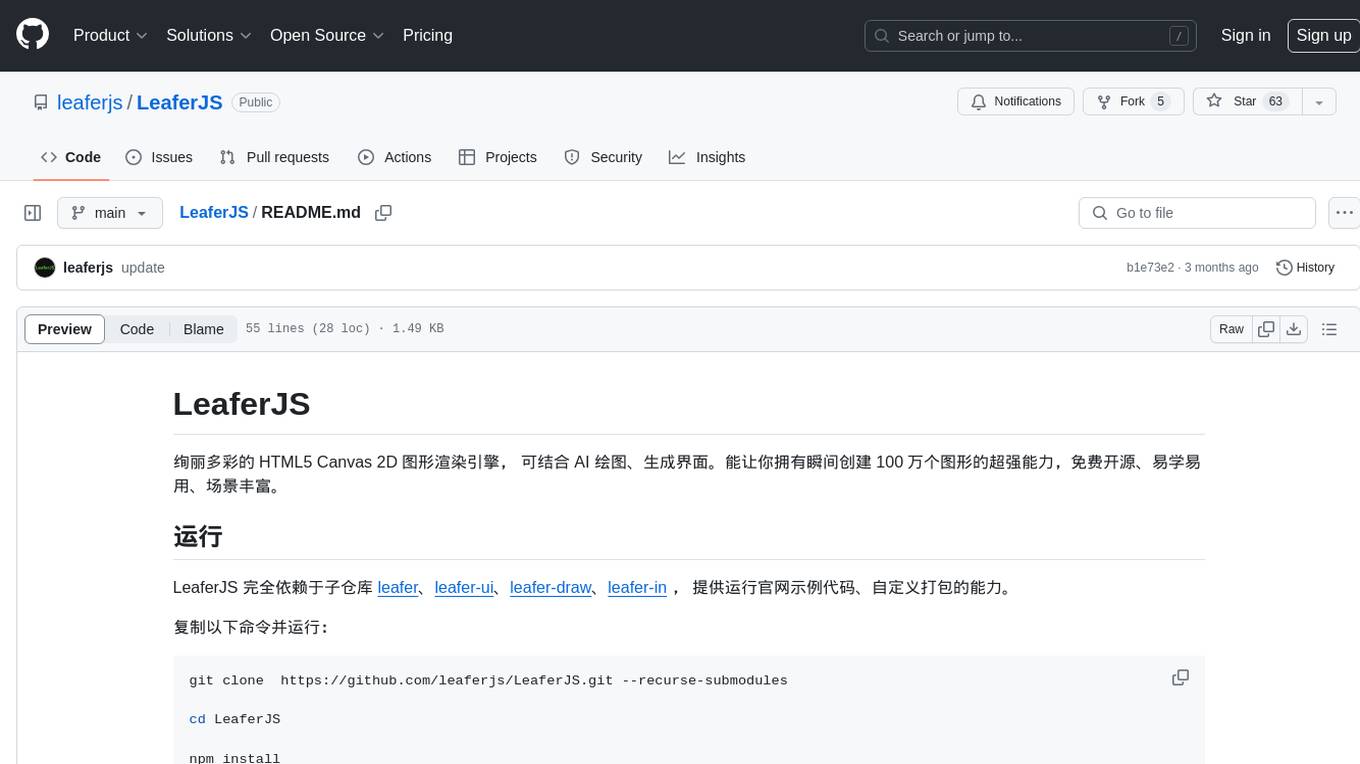Screen dimensions: 1360x764
Task: Click the LeaferJS README heading
Action: [x=241, y=404]
